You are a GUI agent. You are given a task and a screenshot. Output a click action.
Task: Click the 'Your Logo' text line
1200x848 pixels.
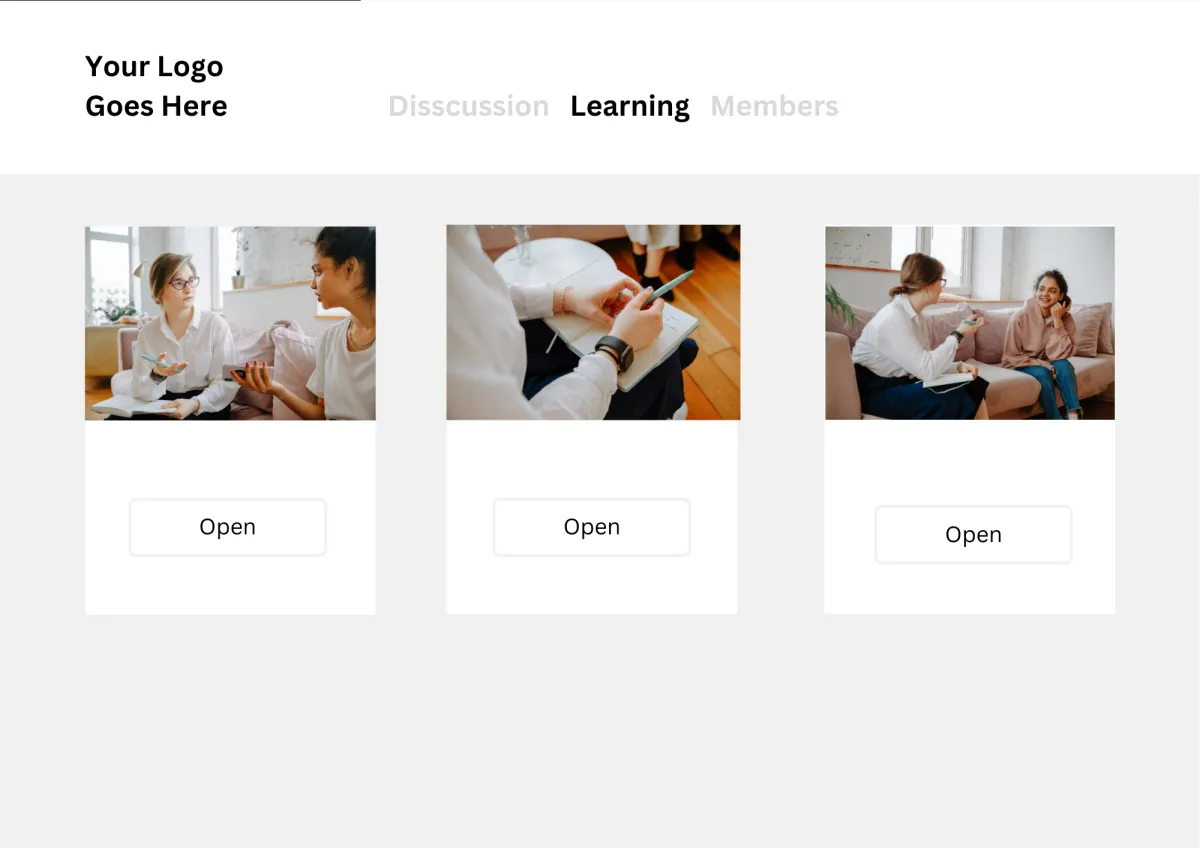(154, 66)
